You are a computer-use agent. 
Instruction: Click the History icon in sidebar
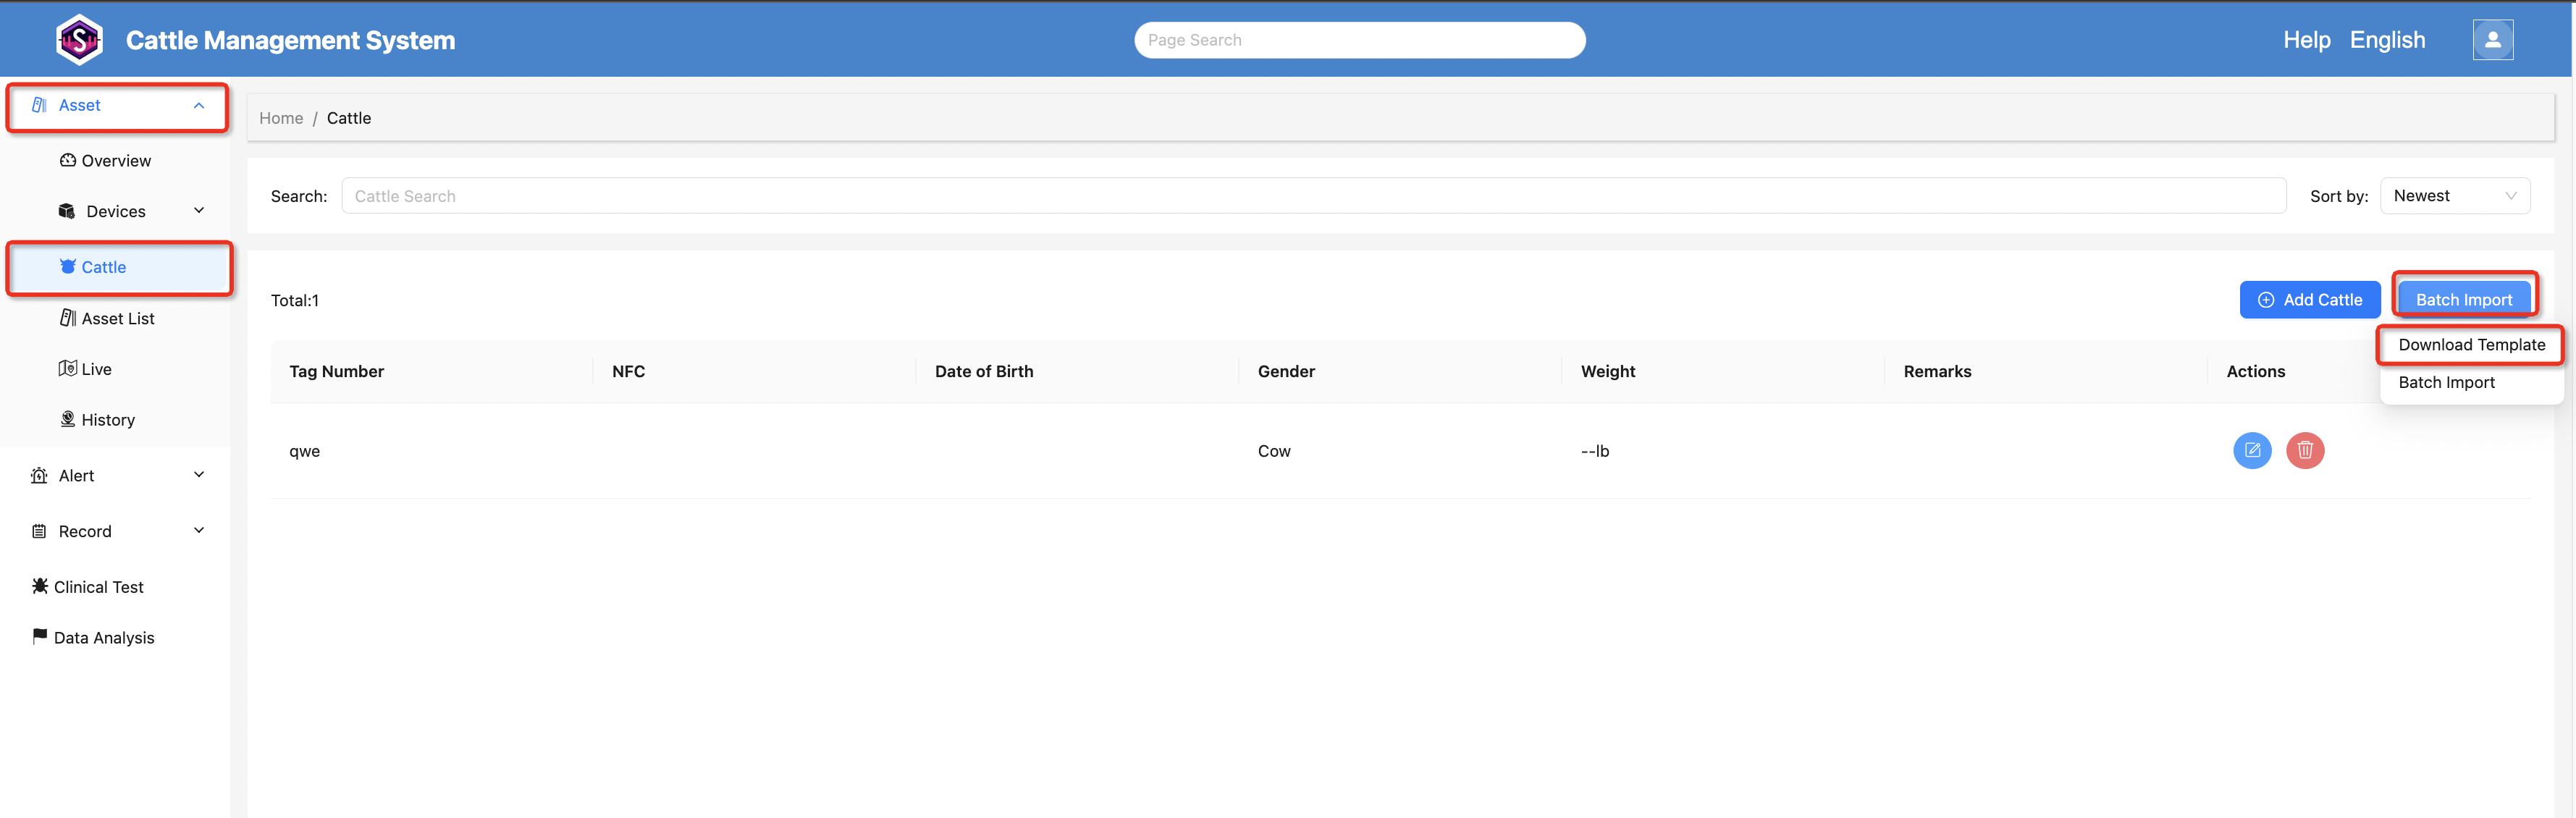tap(68, 419)
